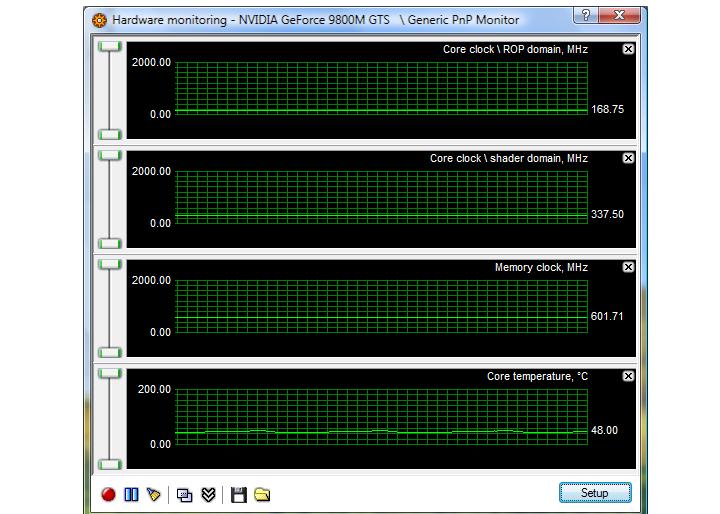The width and height of the screenshot is (720, 514).
Task: Click the overlapping windows icon in the toolbar
Action: pyautogui.click(x=185, y=495)
